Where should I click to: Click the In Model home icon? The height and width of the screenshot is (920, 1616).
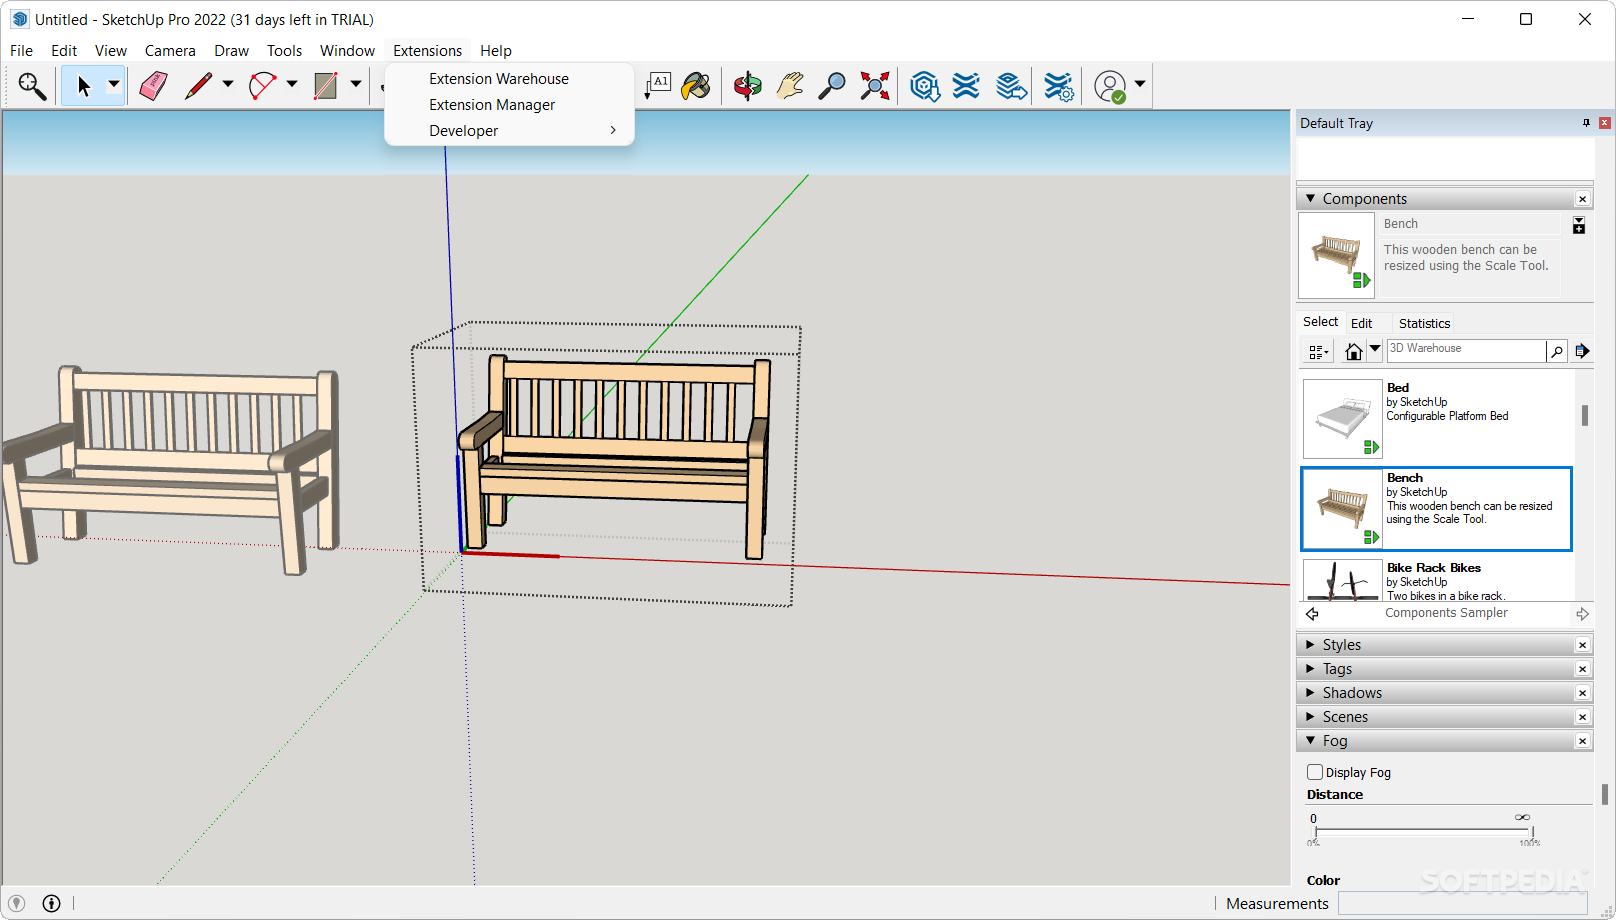tap(1353, 351)
